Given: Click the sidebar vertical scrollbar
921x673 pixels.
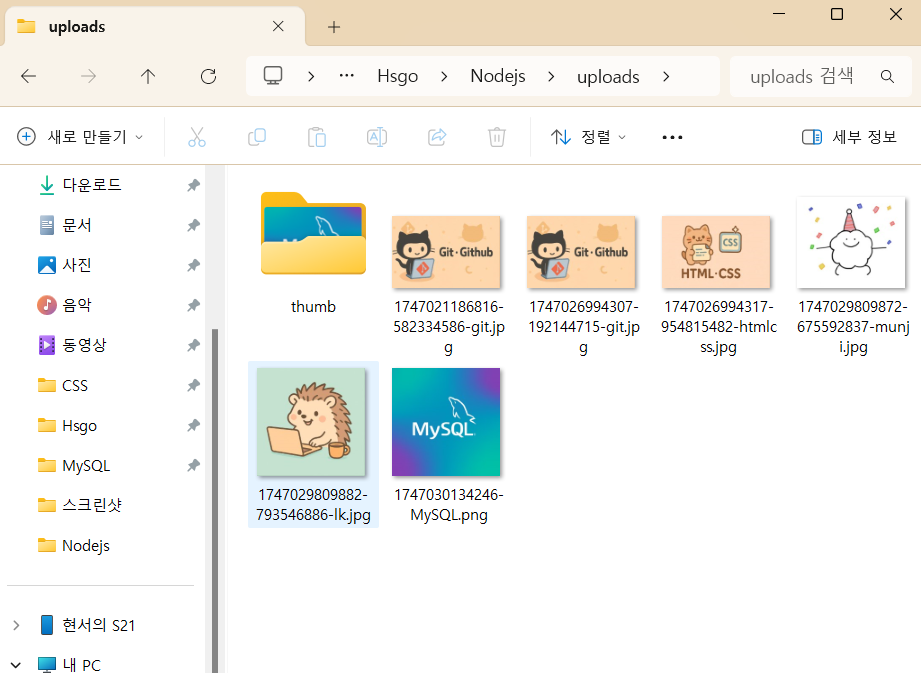Looking at the screenshot, I should pyautogui.click(x=215, y=500).
